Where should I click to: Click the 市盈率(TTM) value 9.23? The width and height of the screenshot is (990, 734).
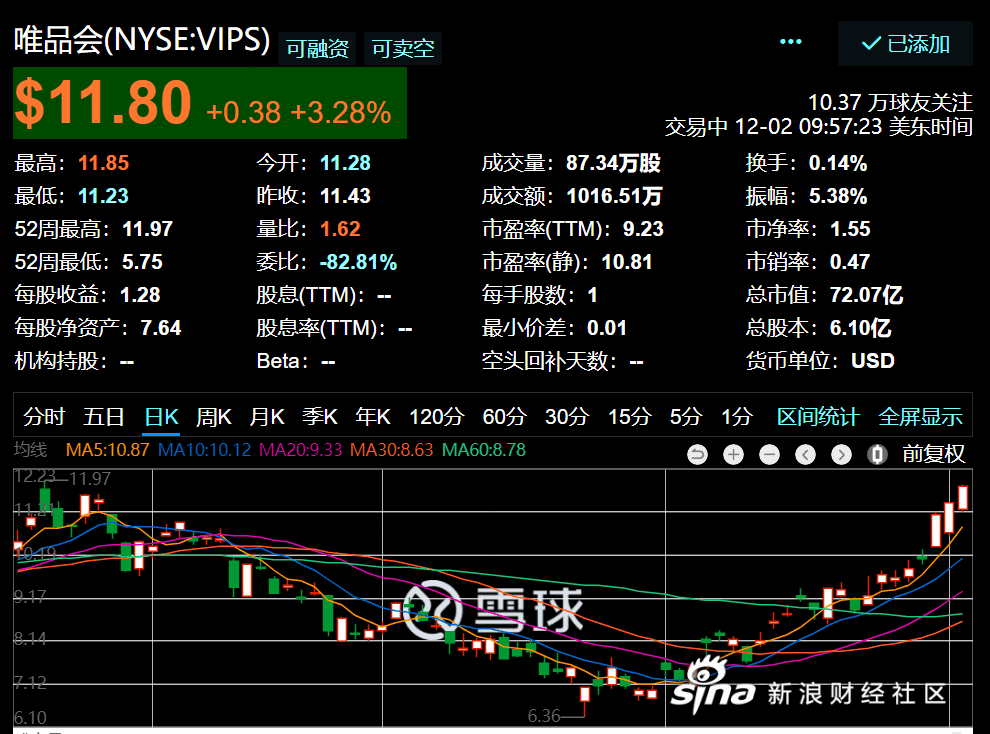tap(643, 228)
